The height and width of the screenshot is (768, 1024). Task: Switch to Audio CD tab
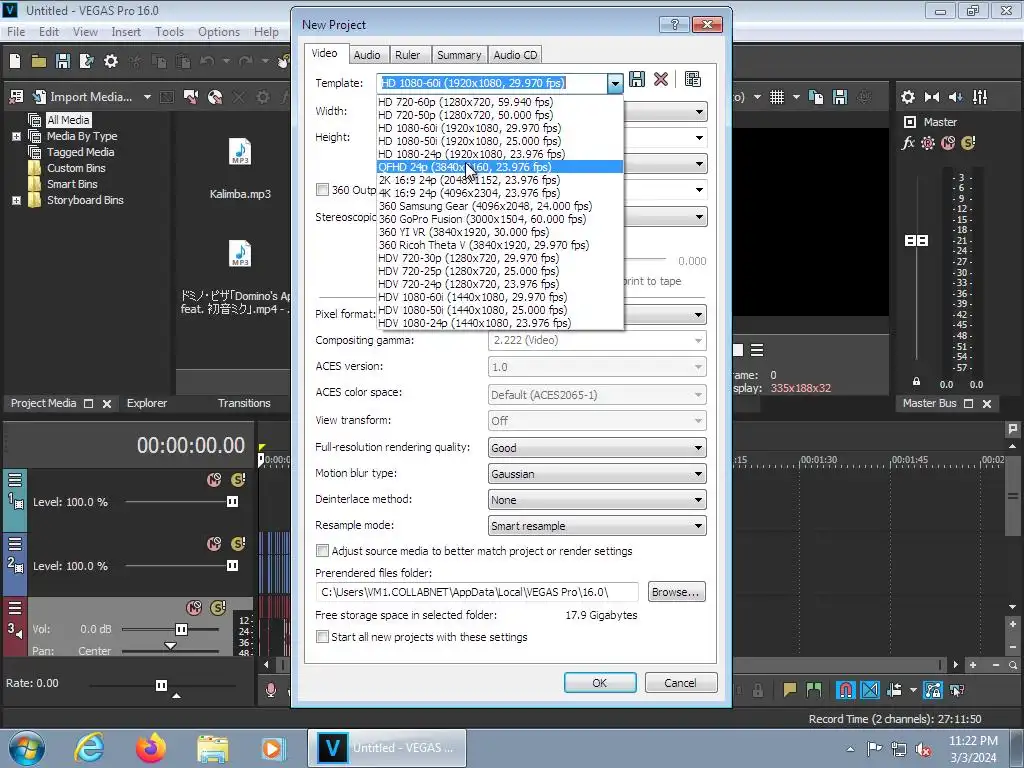click(x=515, y=55)
